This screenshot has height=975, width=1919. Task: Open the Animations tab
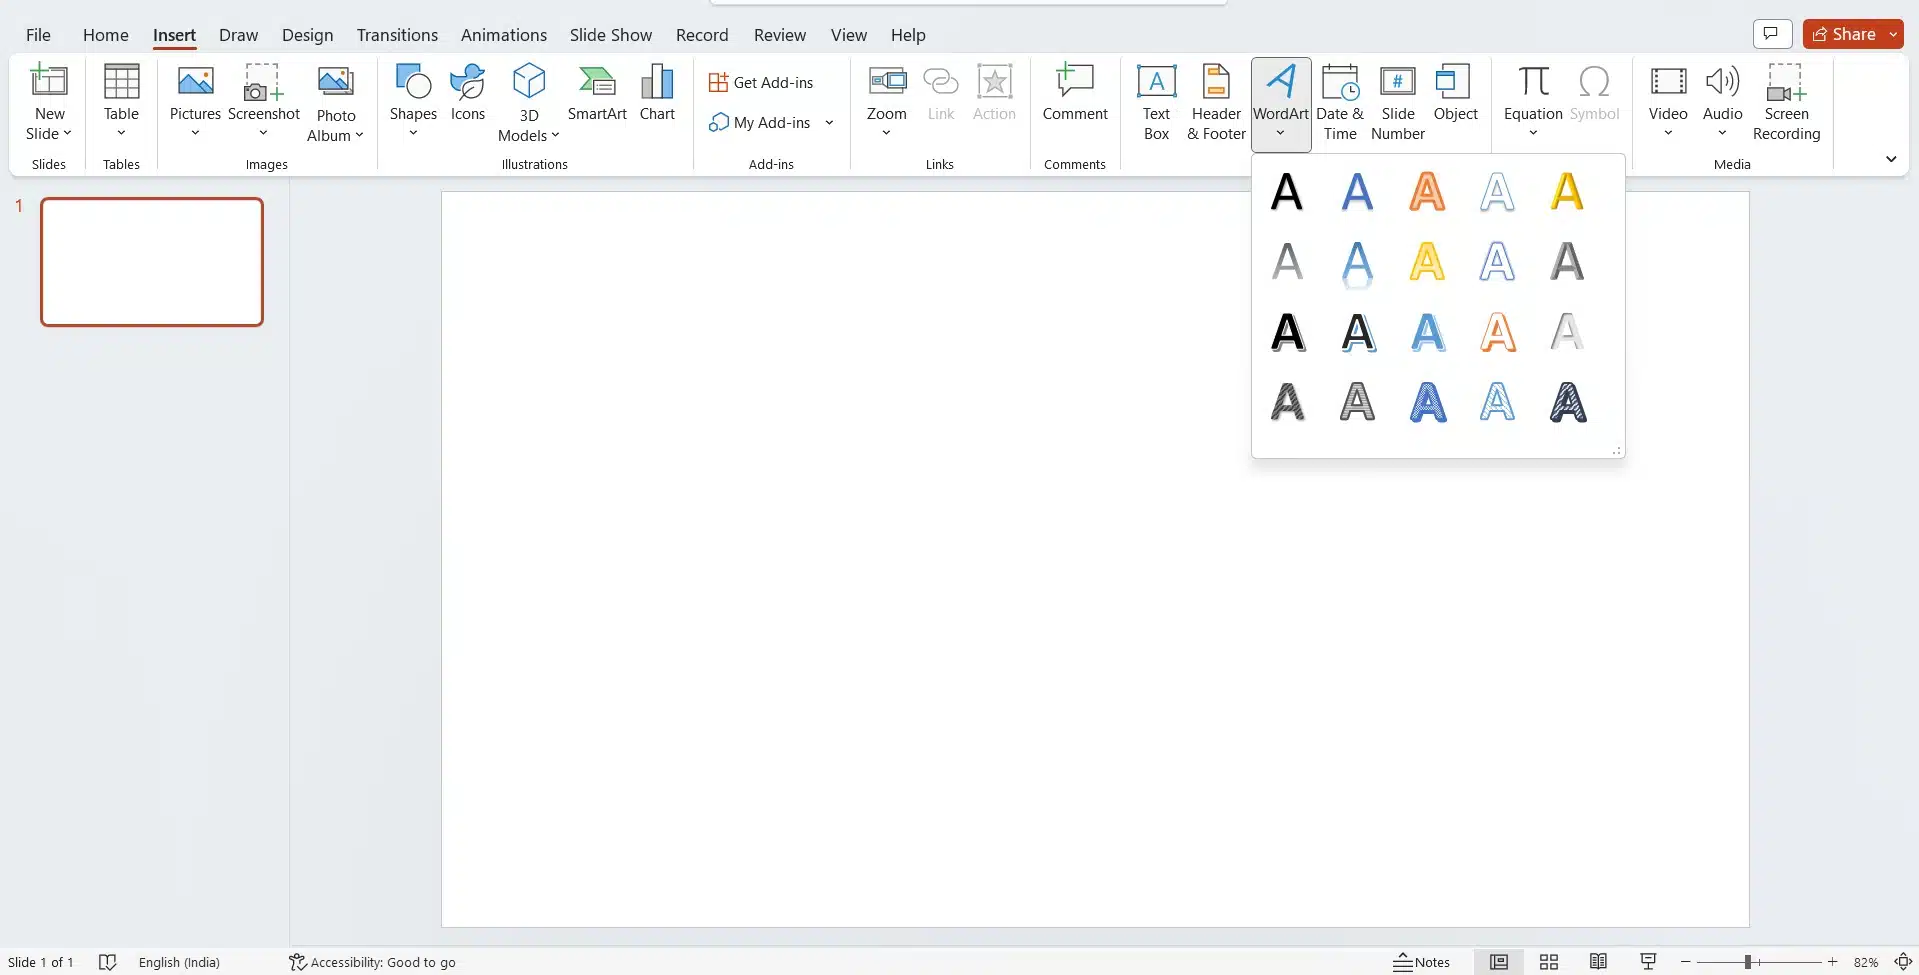(x=503, y=35)
